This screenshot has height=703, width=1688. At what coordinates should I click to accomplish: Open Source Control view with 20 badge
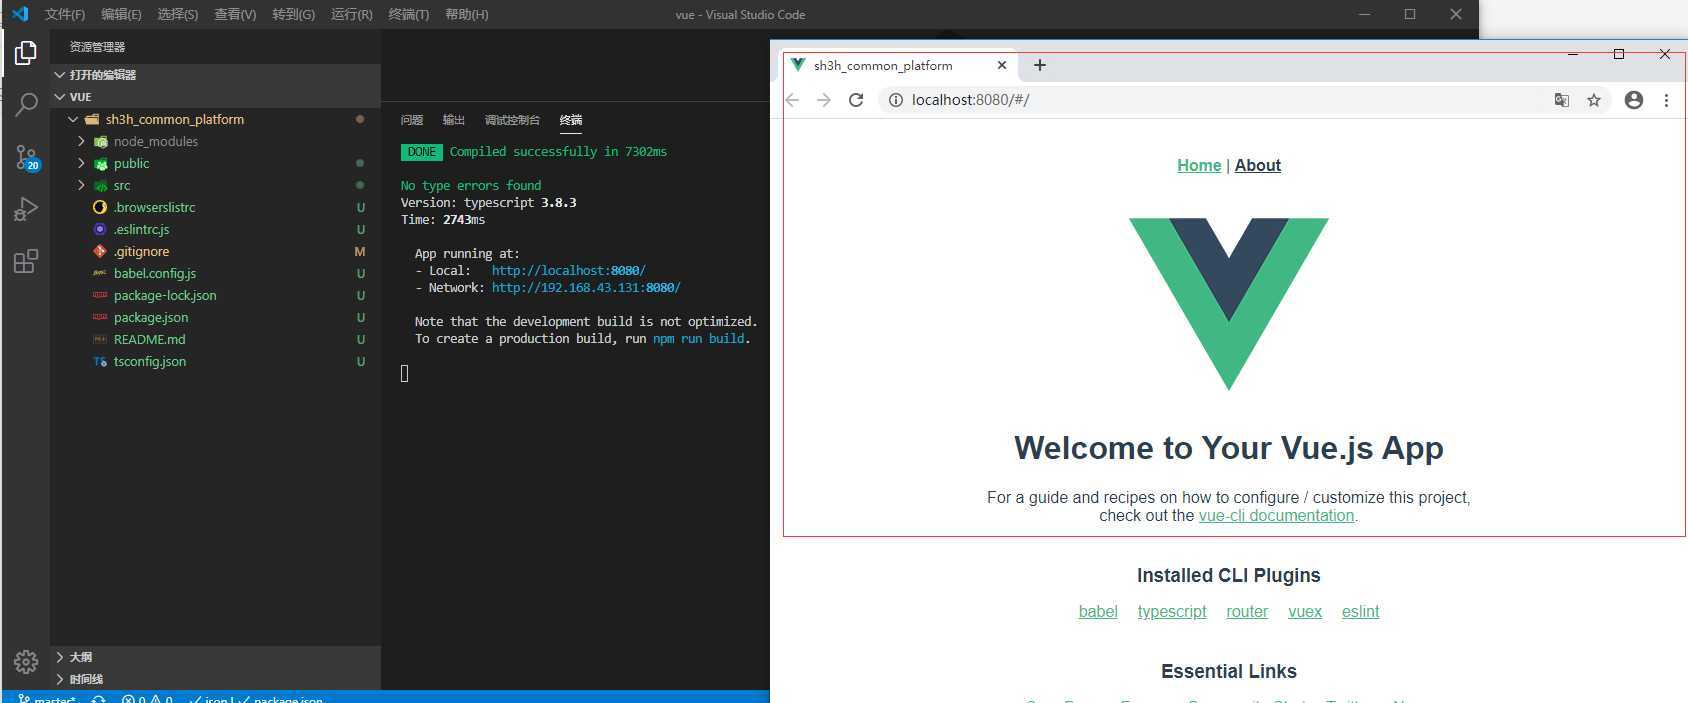(x=26, y=157)
